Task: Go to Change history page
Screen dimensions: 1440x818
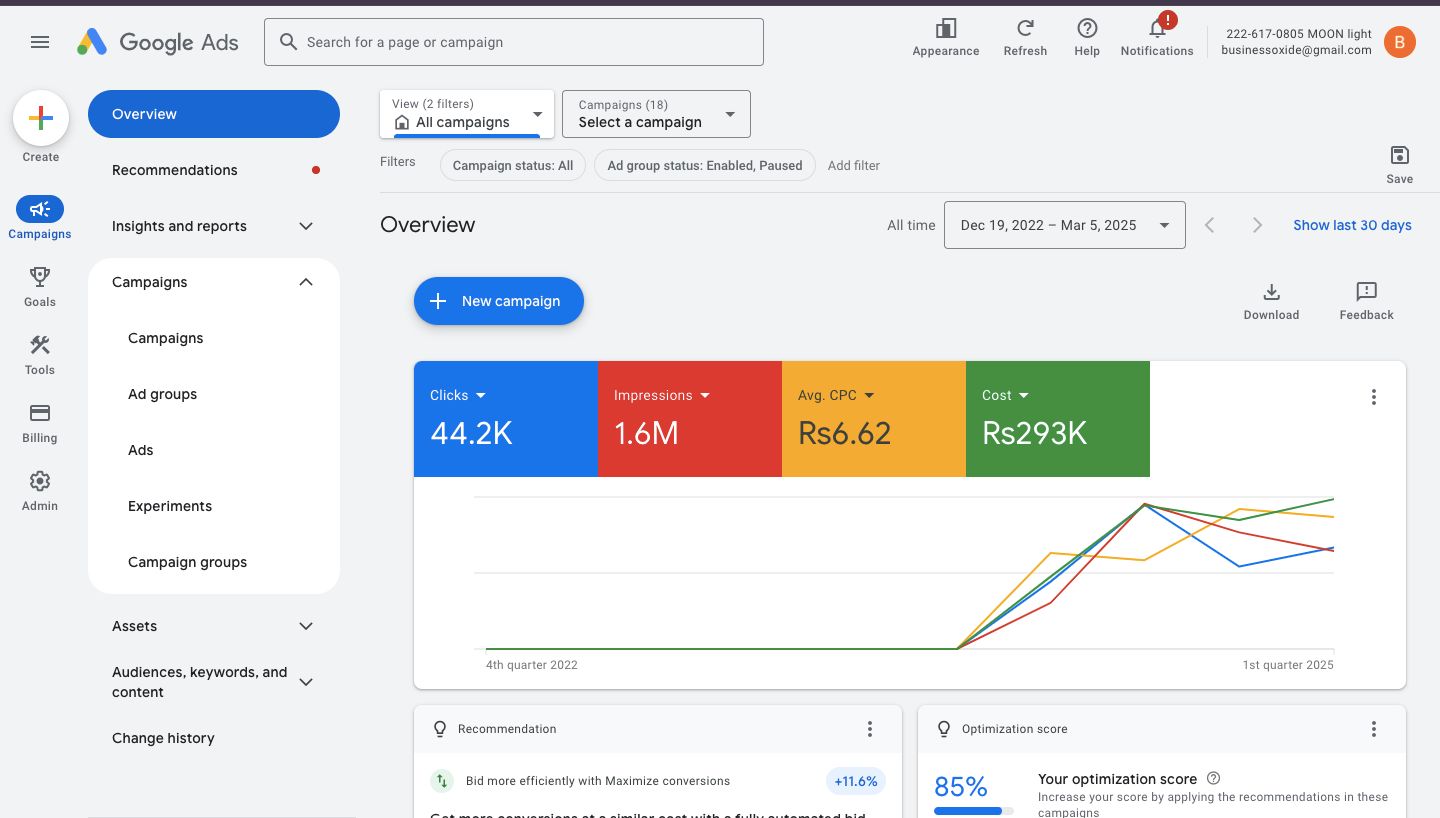Action: [163, 738]
